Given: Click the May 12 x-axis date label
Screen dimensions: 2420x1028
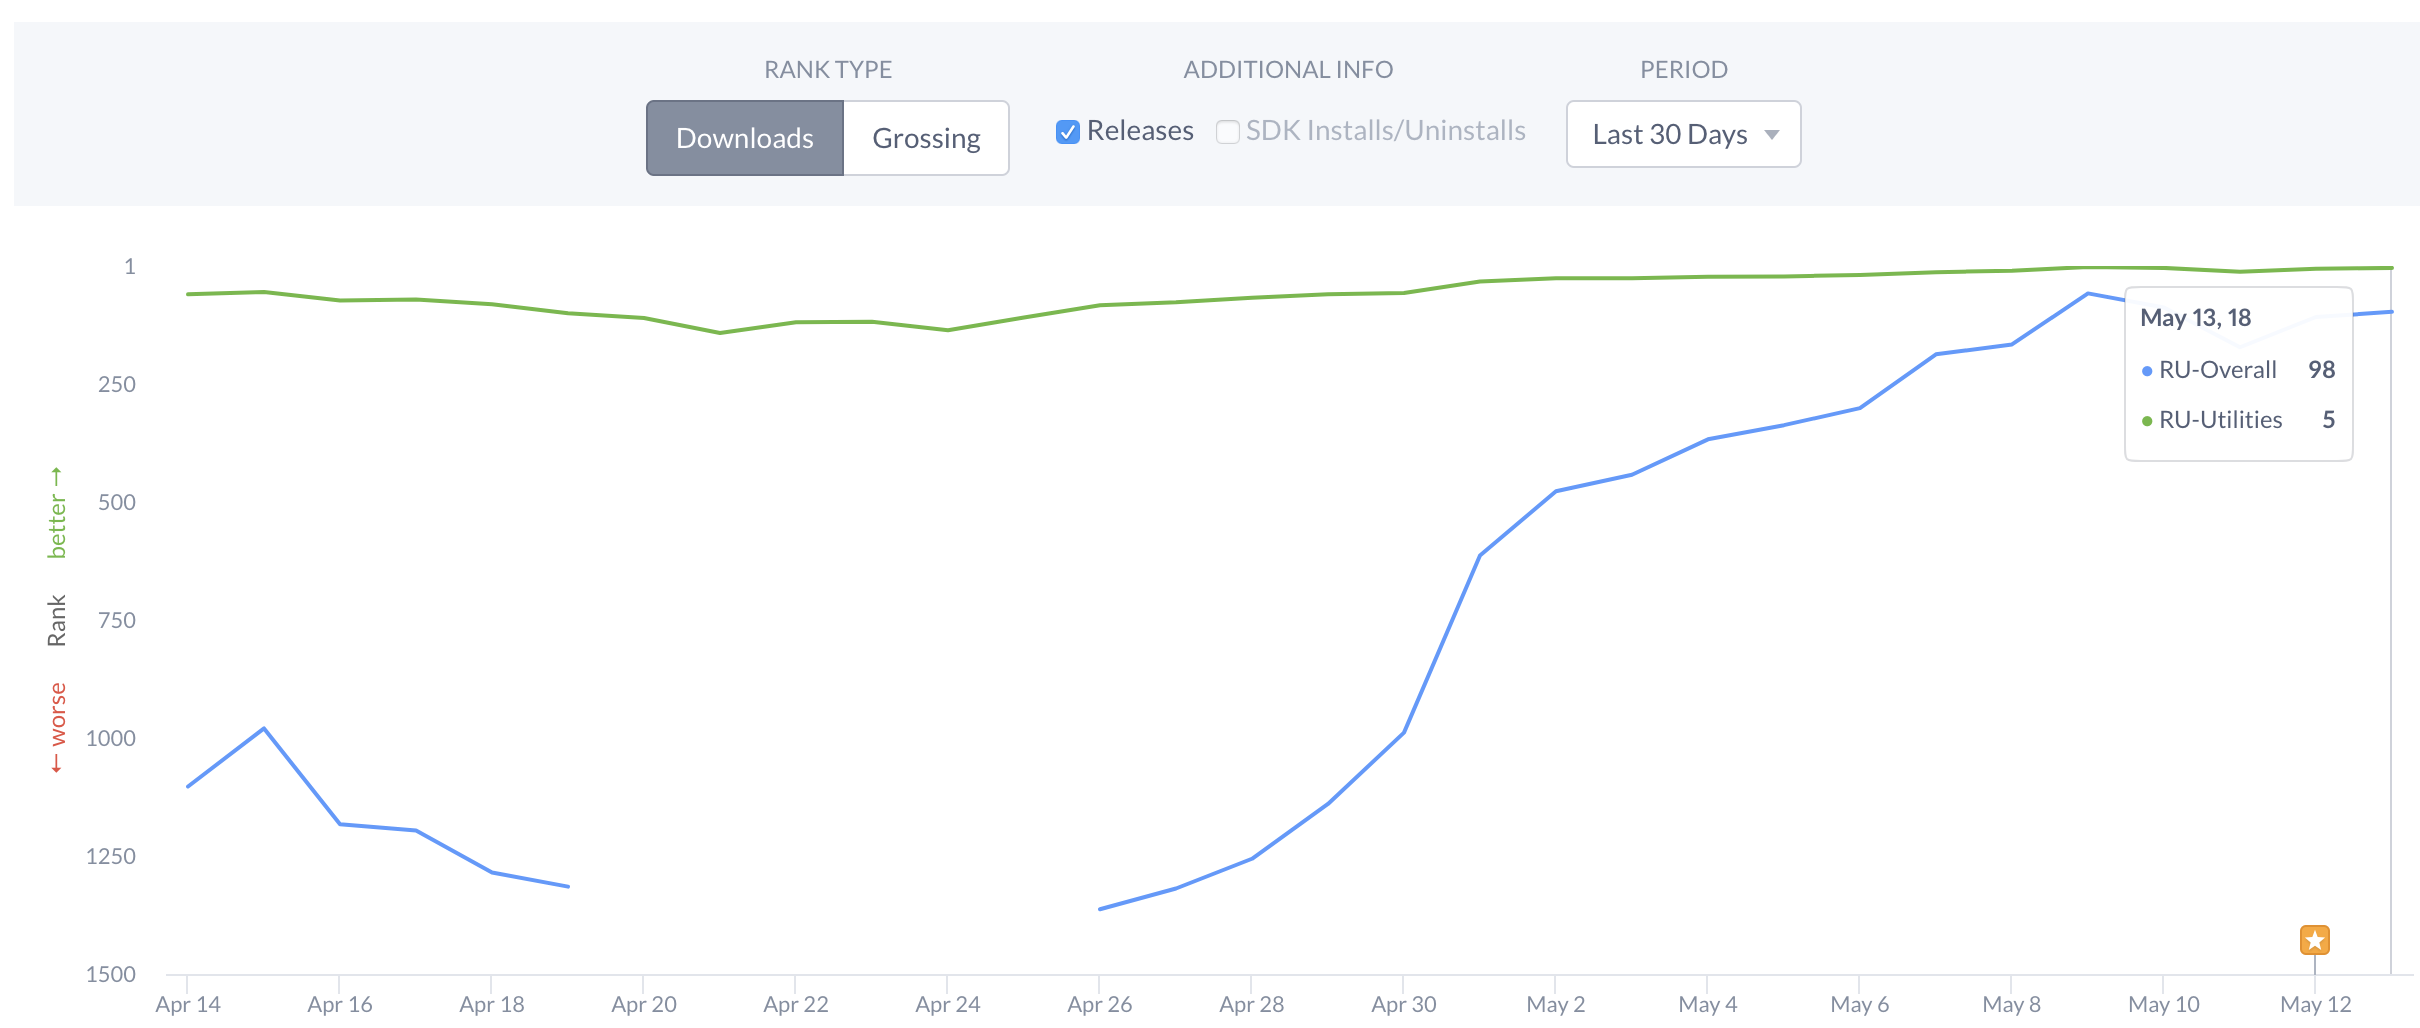Looking at the screenshot, I should click(x=2315, y=1004).
